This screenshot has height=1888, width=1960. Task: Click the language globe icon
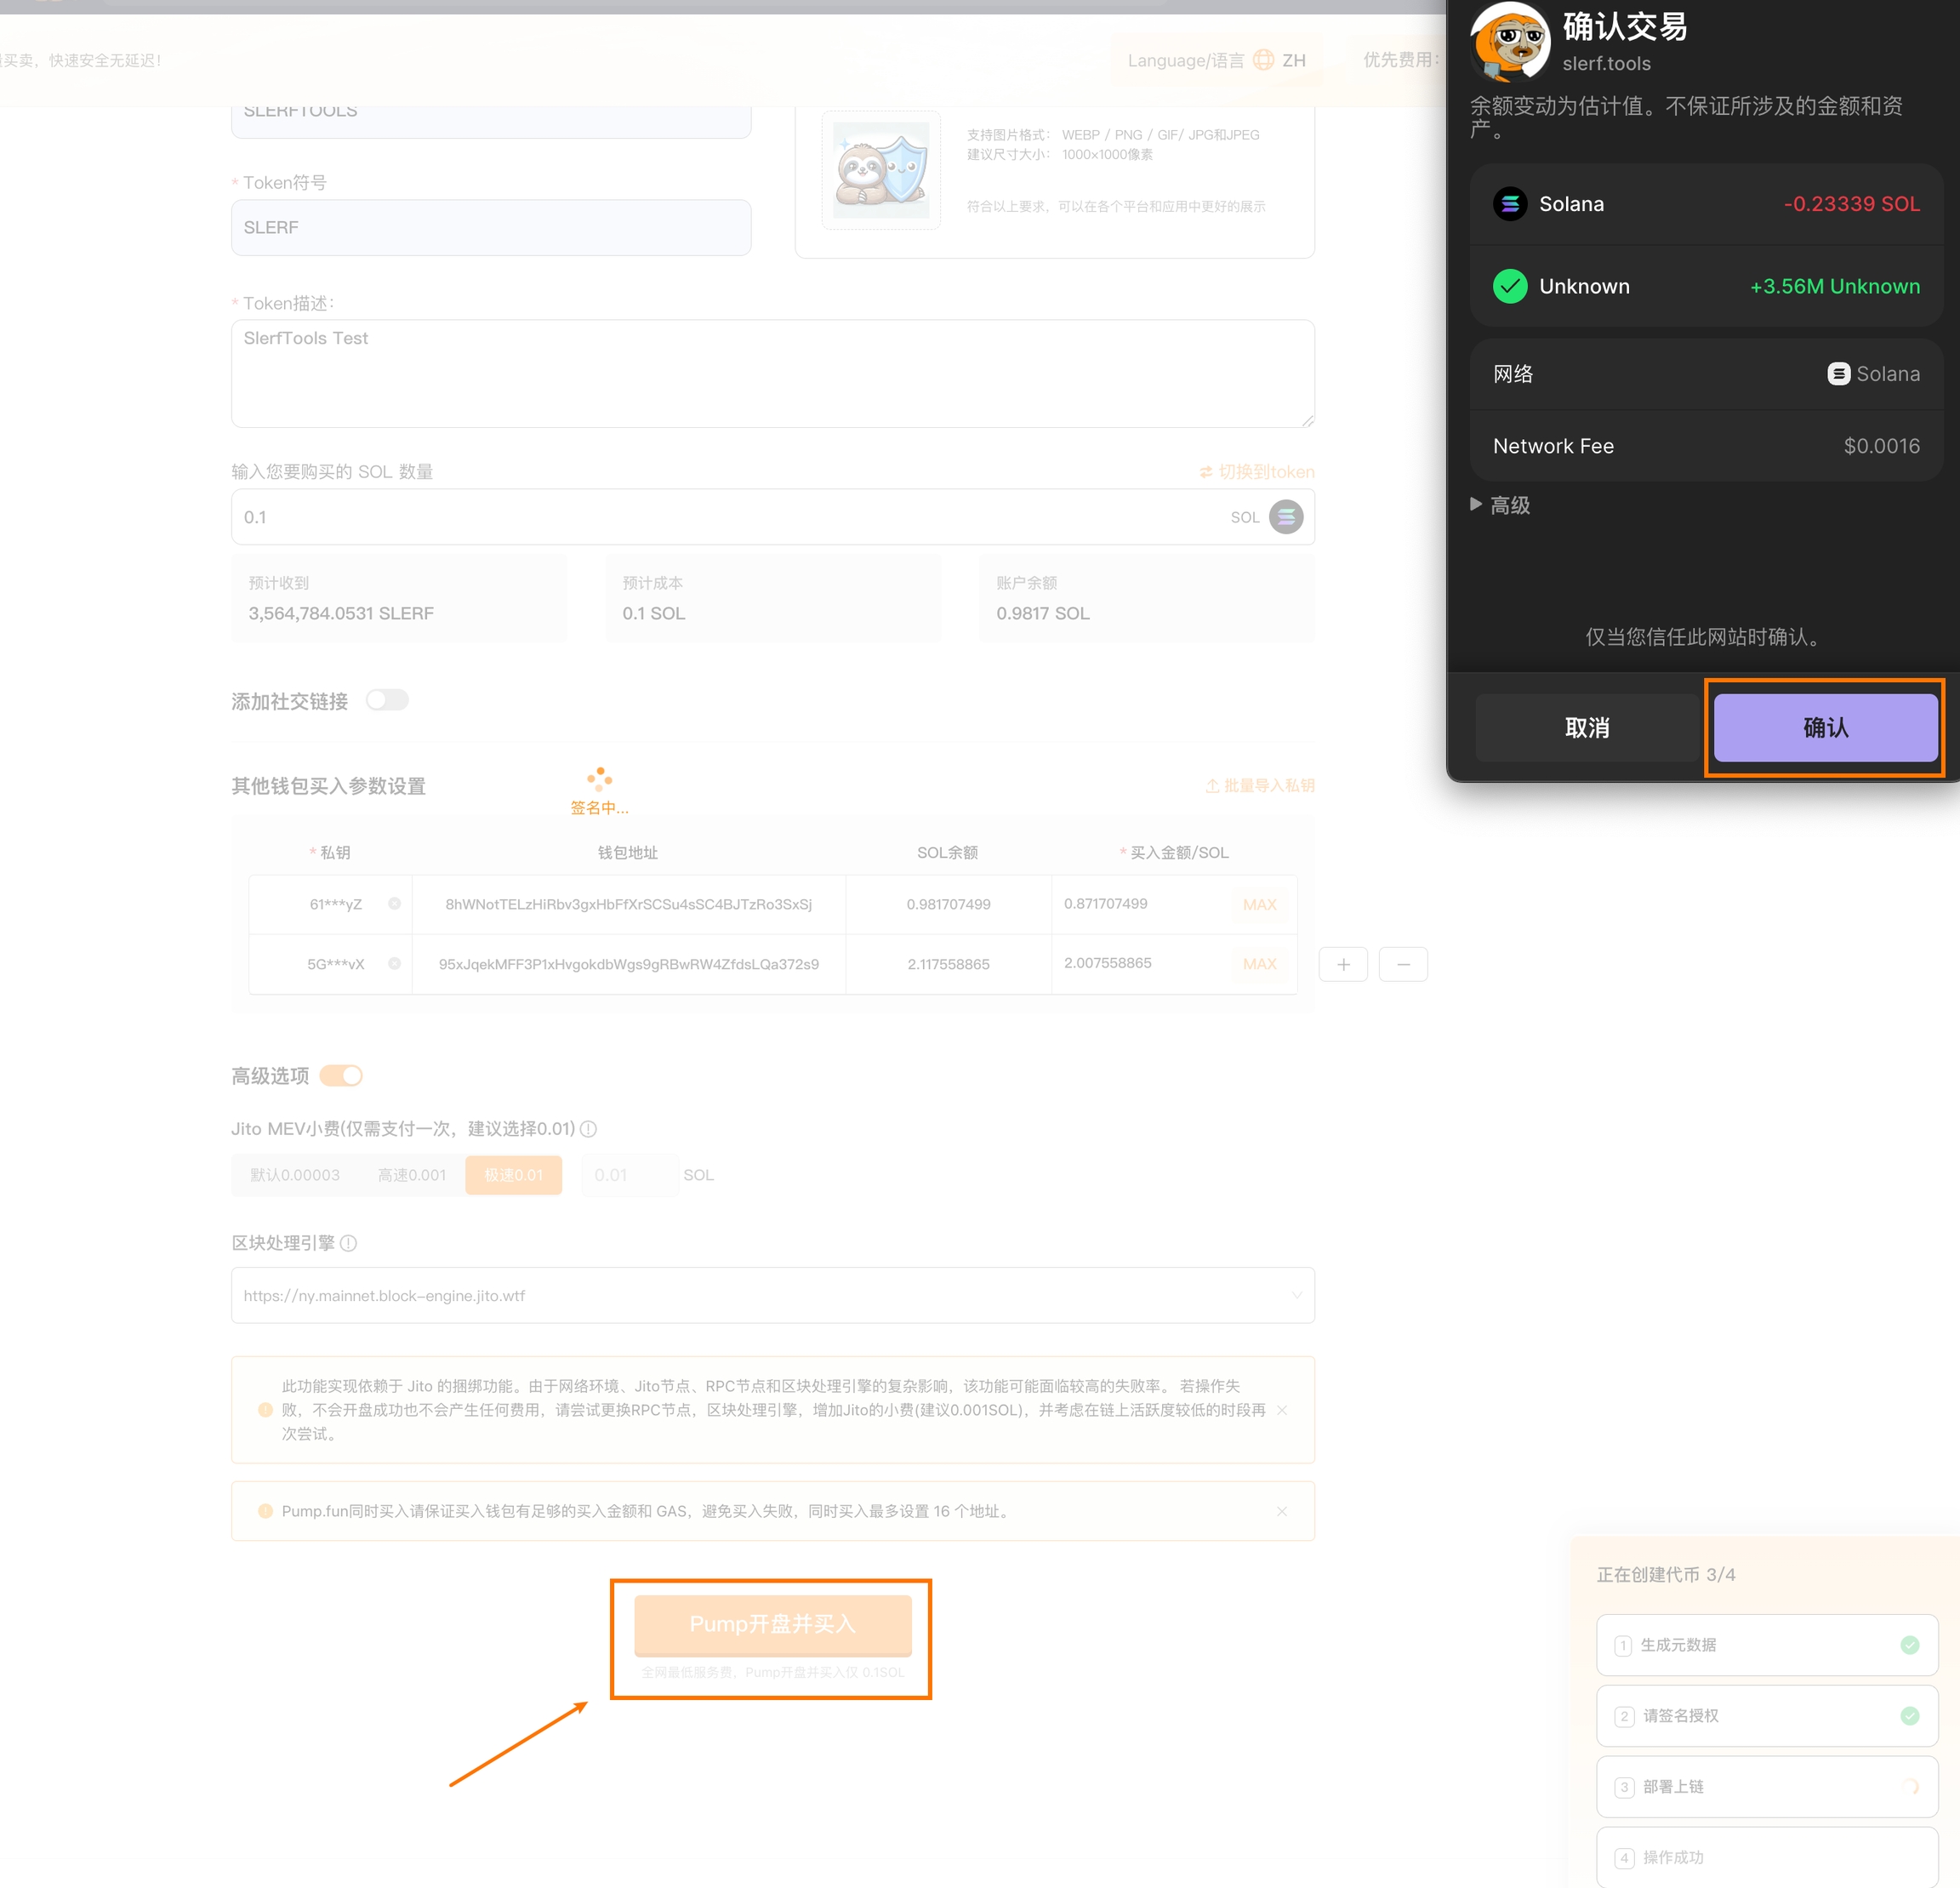pyautogui.click(x=1263, y=60)
